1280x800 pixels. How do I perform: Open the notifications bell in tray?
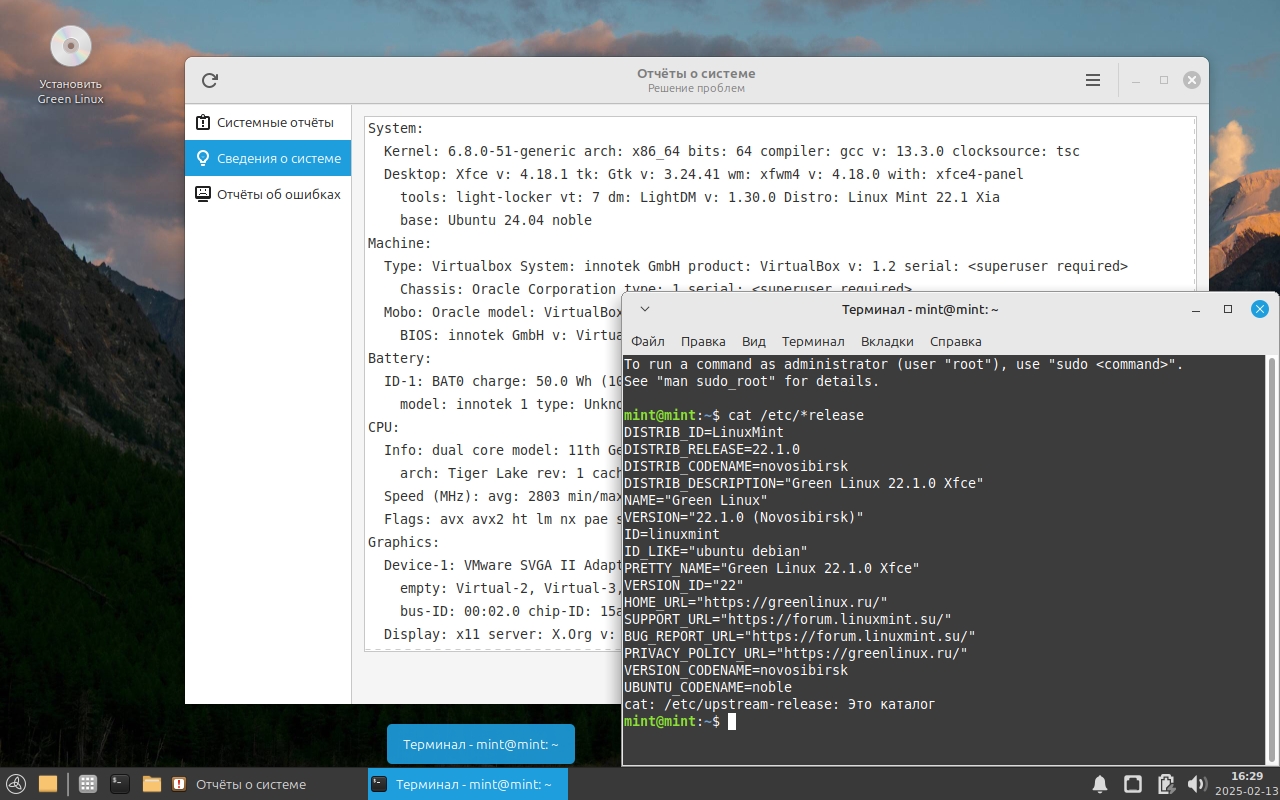coord(1099,784)
